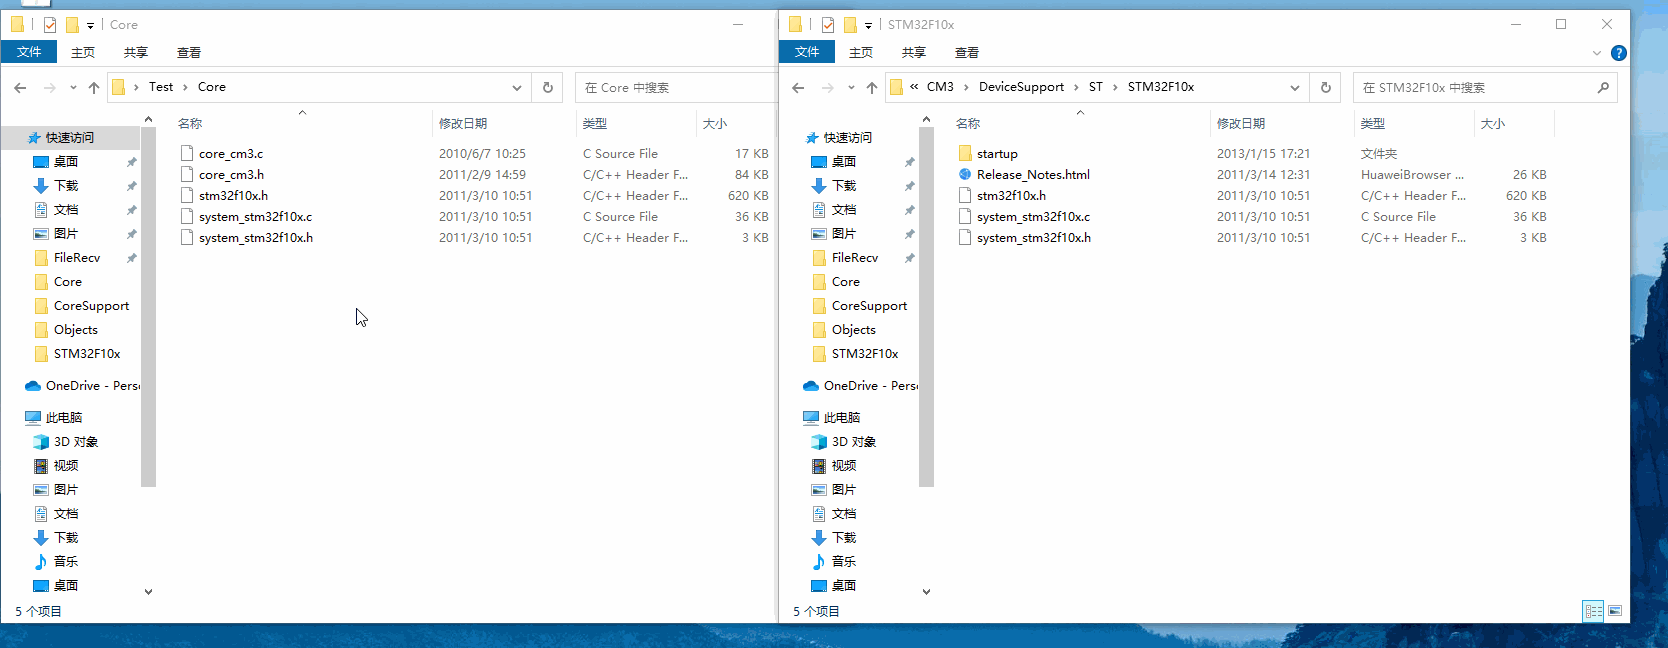
Task: Go up one folder in Core window
Action: click(94, 88)
